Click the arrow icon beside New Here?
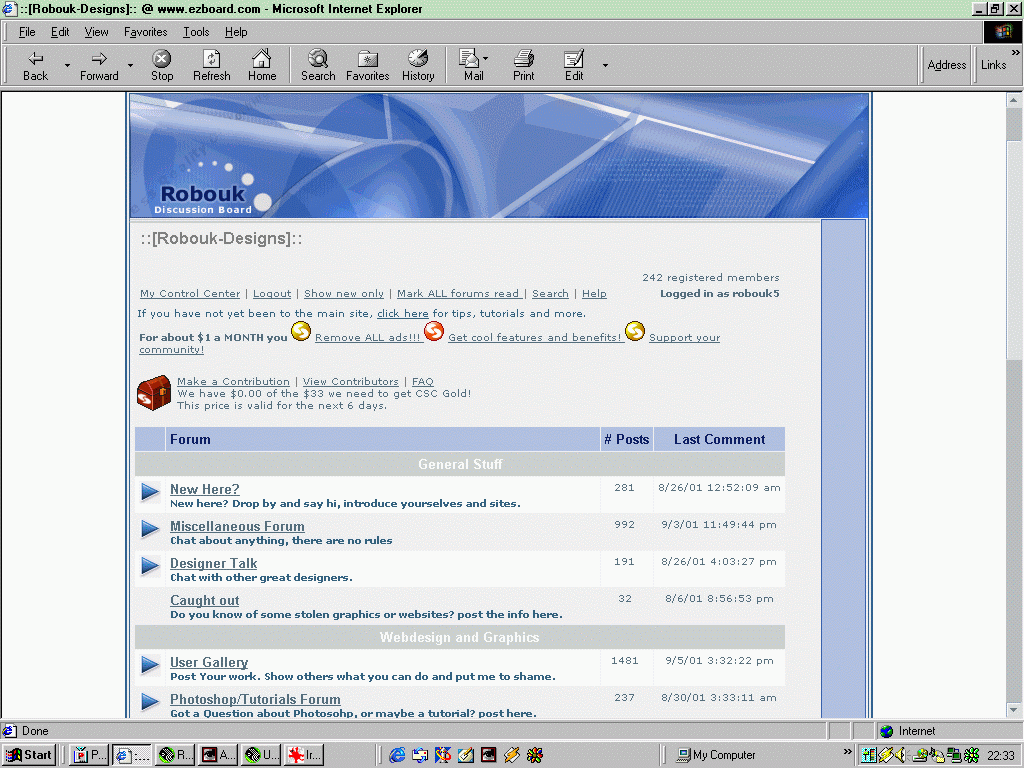This screenshot has height=768, width=1024. coord(150,491)
